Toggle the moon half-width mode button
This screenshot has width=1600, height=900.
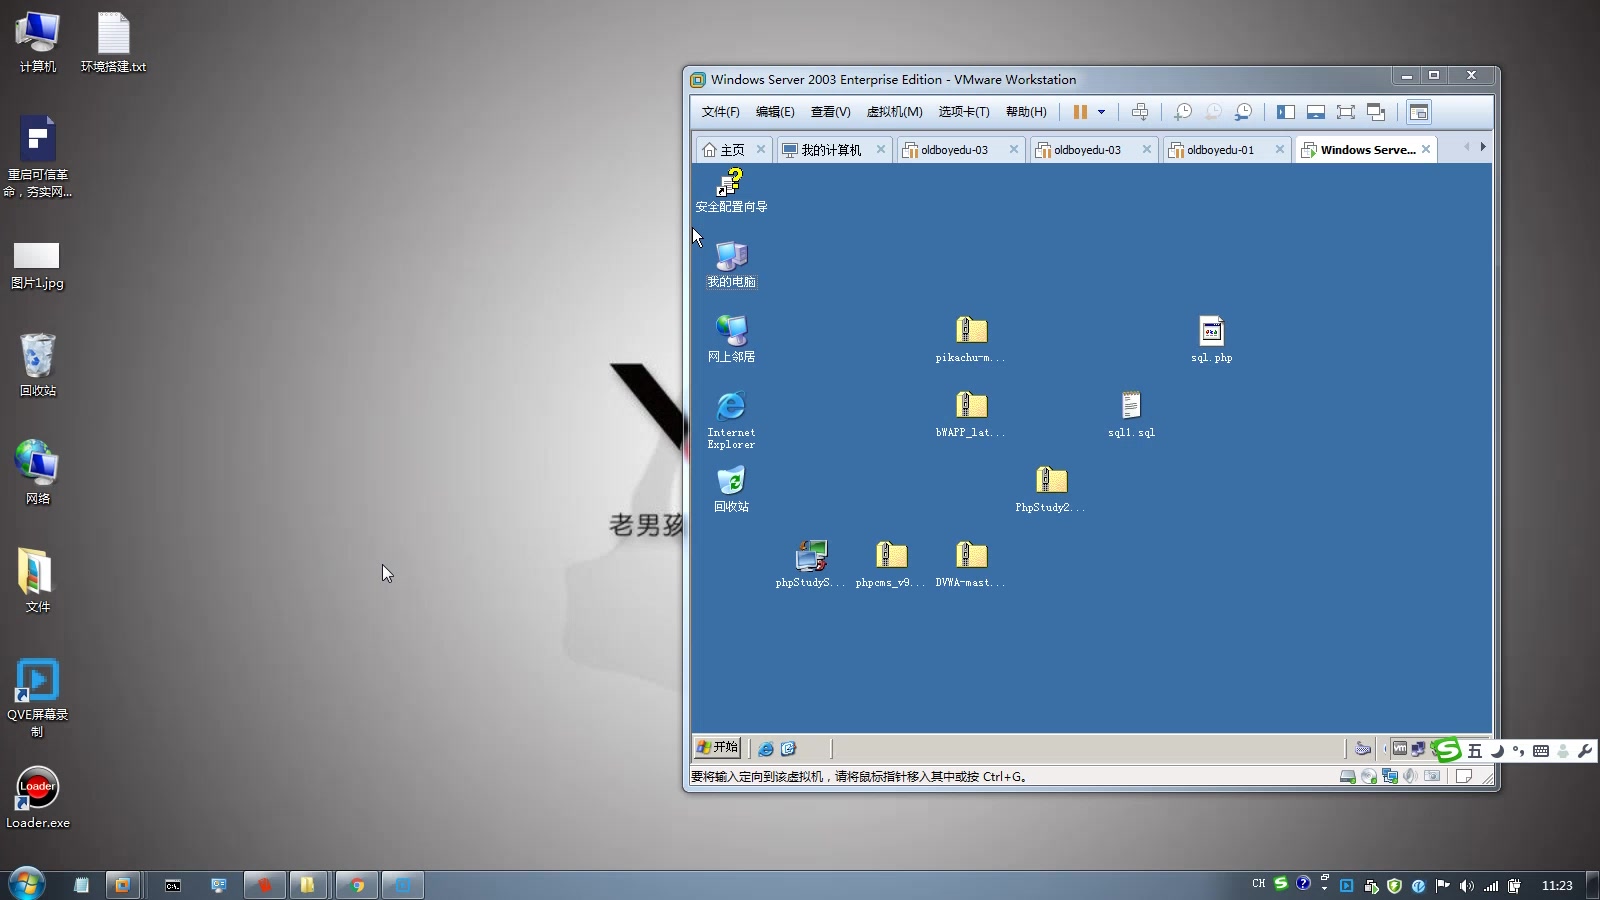click(1497, 751)
